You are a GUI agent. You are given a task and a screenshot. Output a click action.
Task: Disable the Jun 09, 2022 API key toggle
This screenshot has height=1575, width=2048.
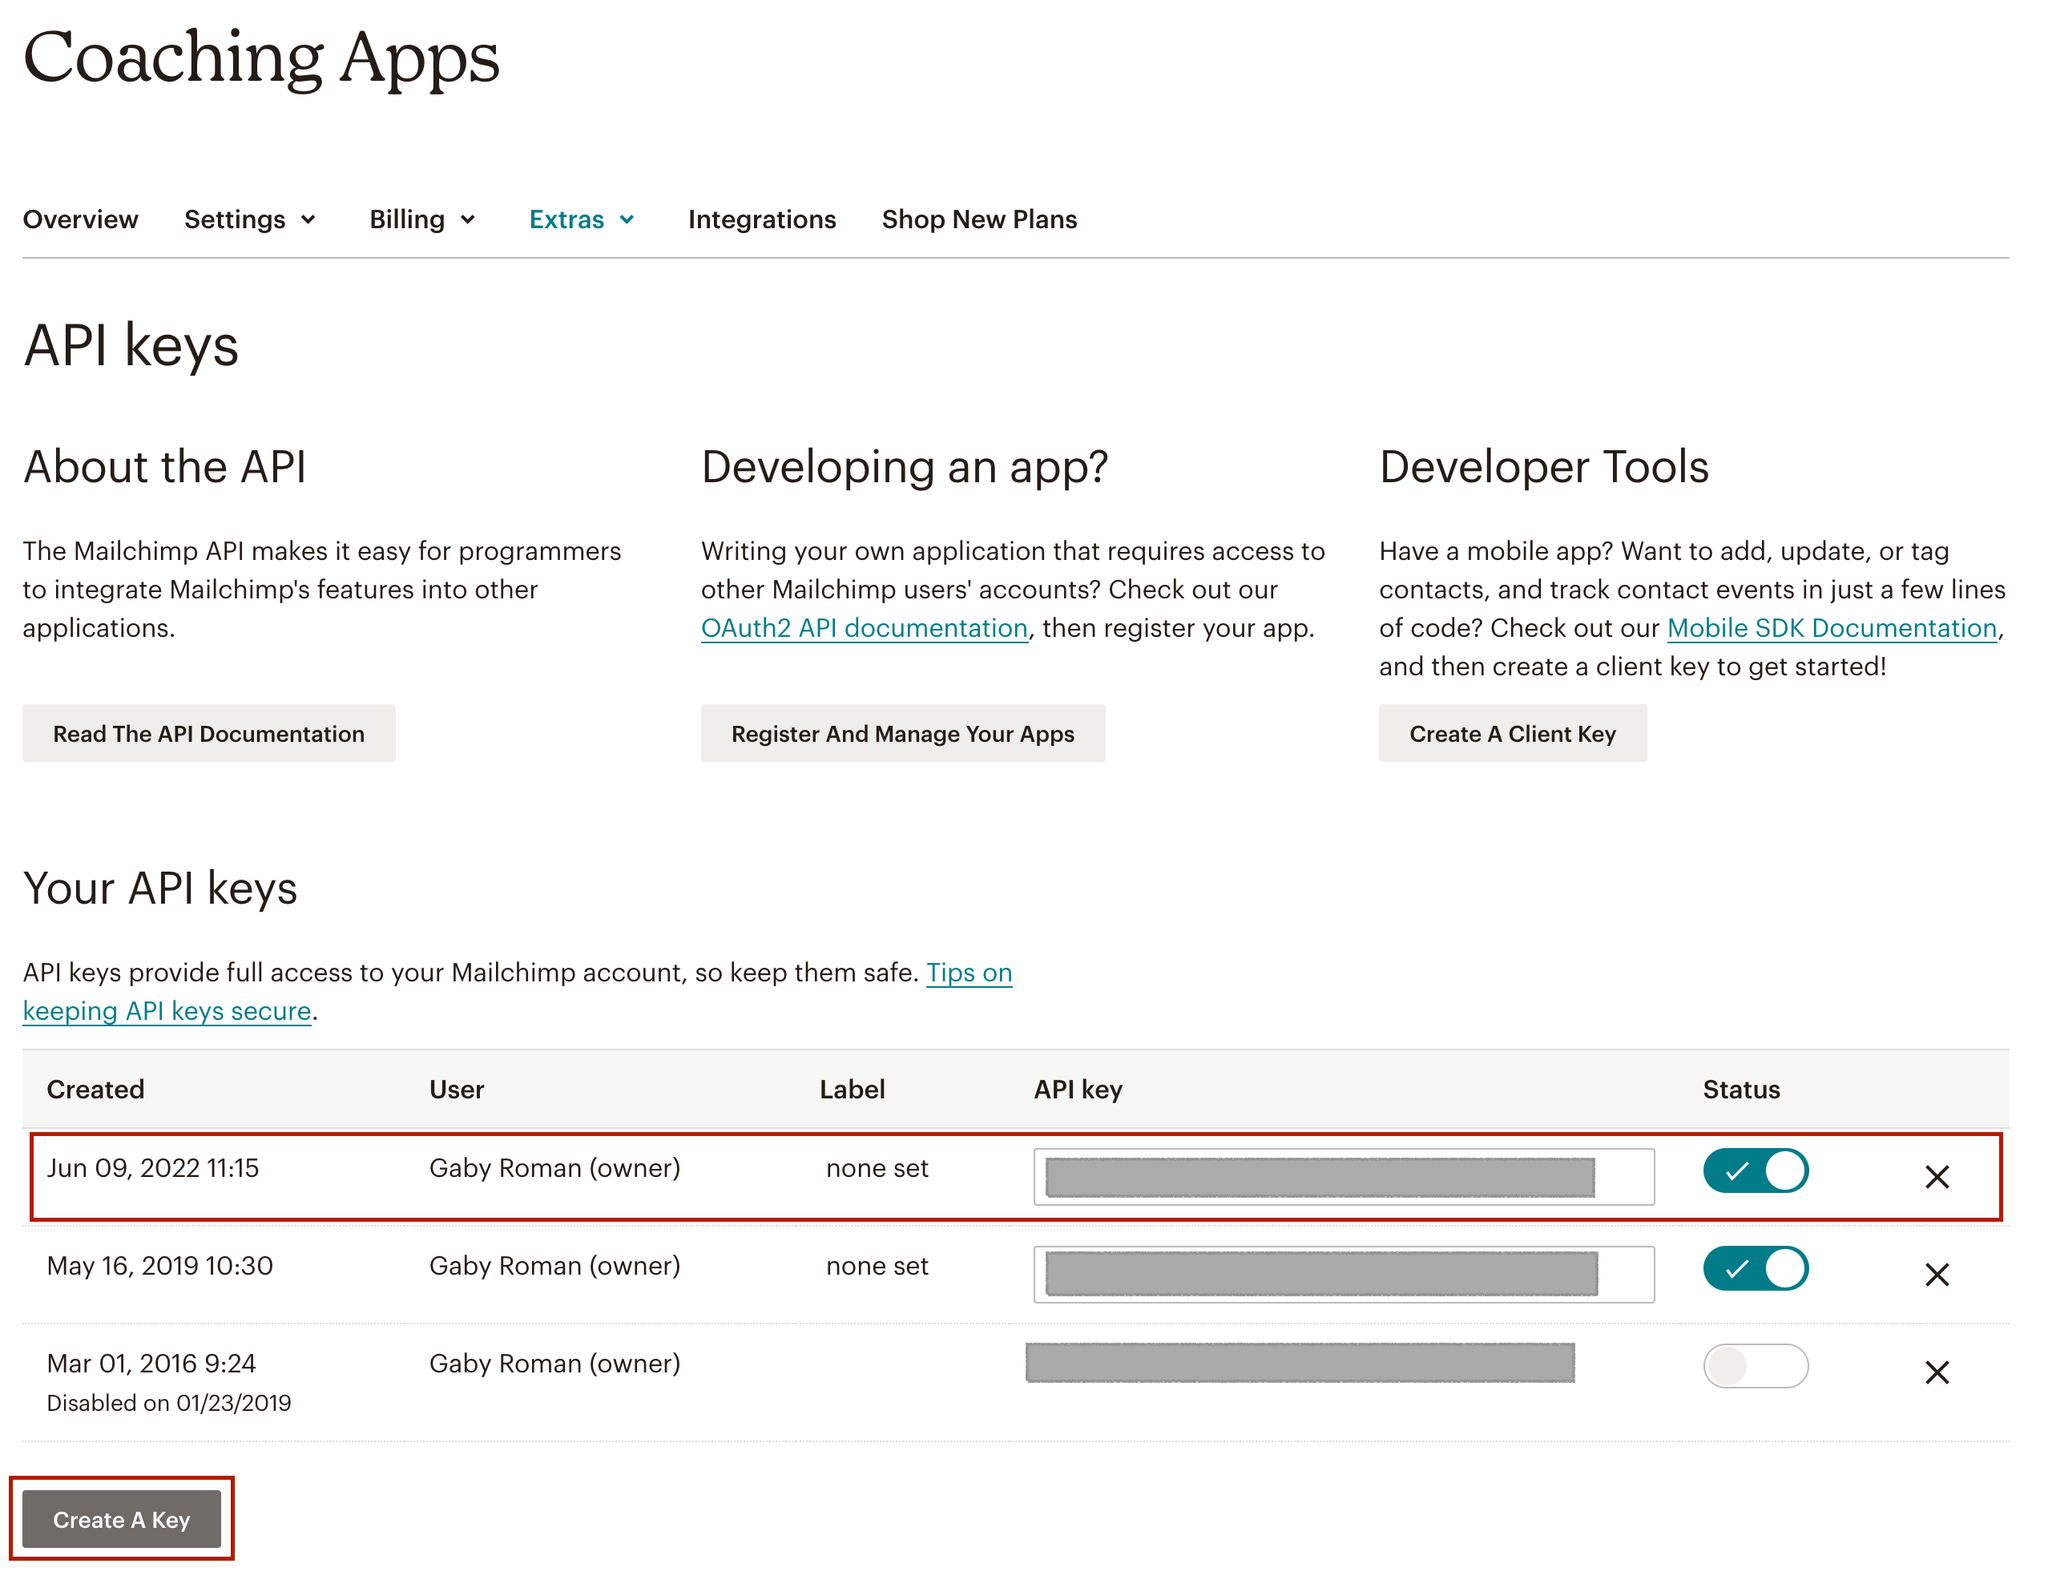coord(1755,1170)
